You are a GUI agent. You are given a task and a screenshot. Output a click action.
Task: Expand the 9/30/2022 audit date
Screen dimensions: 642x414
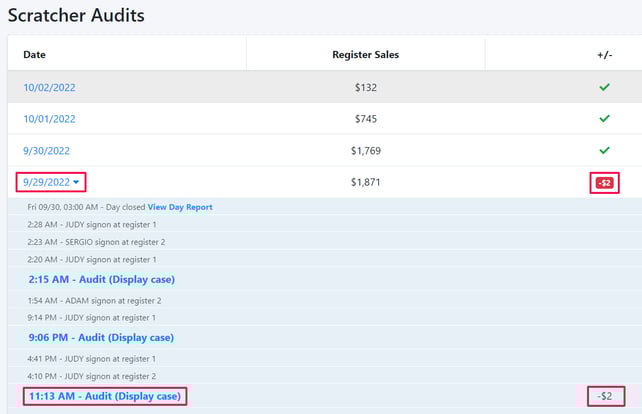46,151
